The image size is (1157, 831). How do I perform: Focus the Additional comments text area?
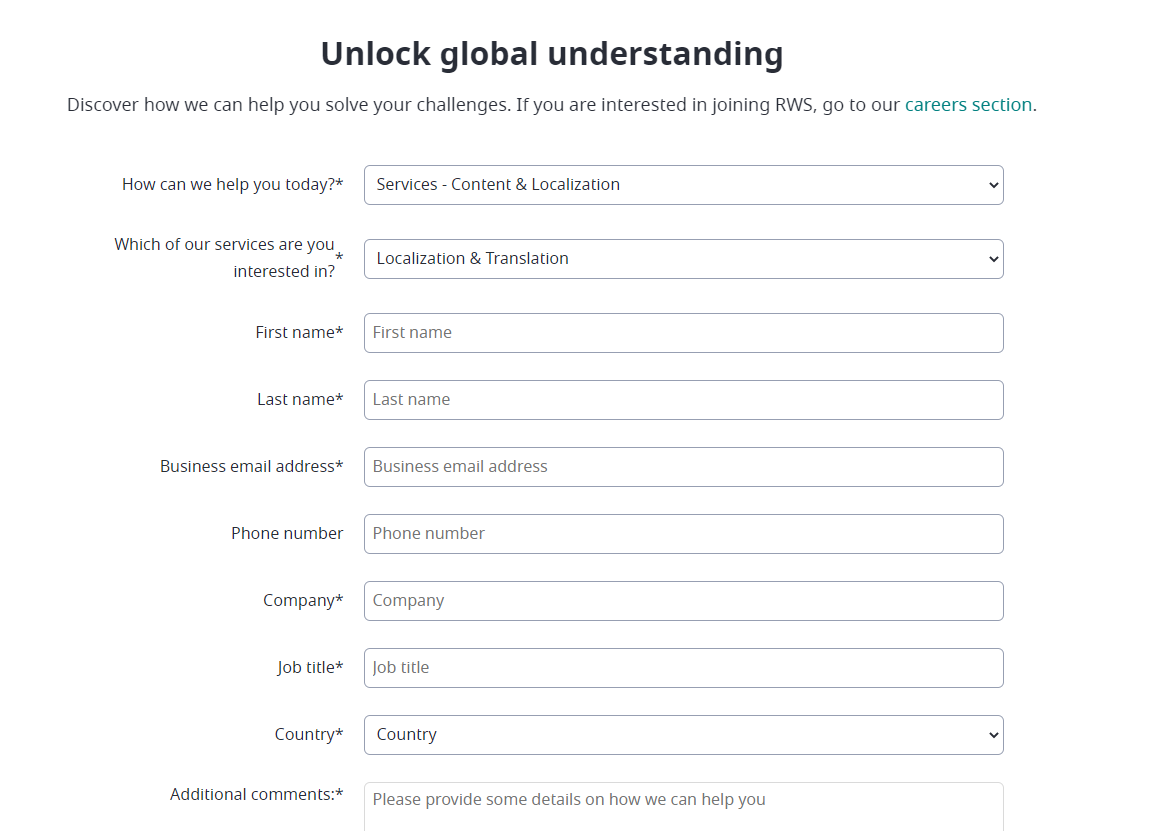tap(683, 805)
